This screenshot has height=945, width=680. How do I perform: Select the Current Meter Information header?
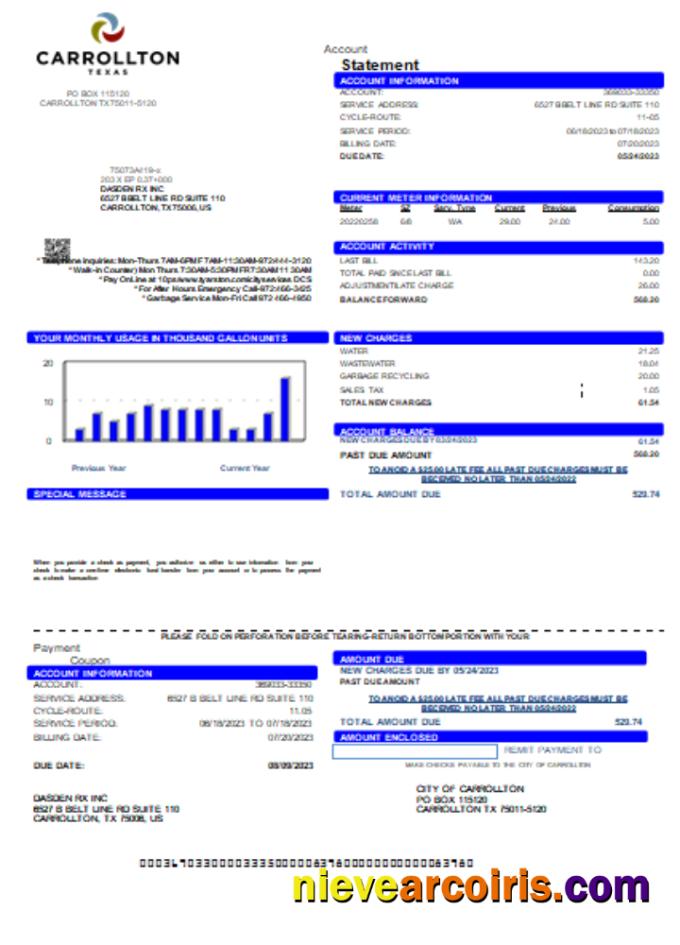point(498,198)
